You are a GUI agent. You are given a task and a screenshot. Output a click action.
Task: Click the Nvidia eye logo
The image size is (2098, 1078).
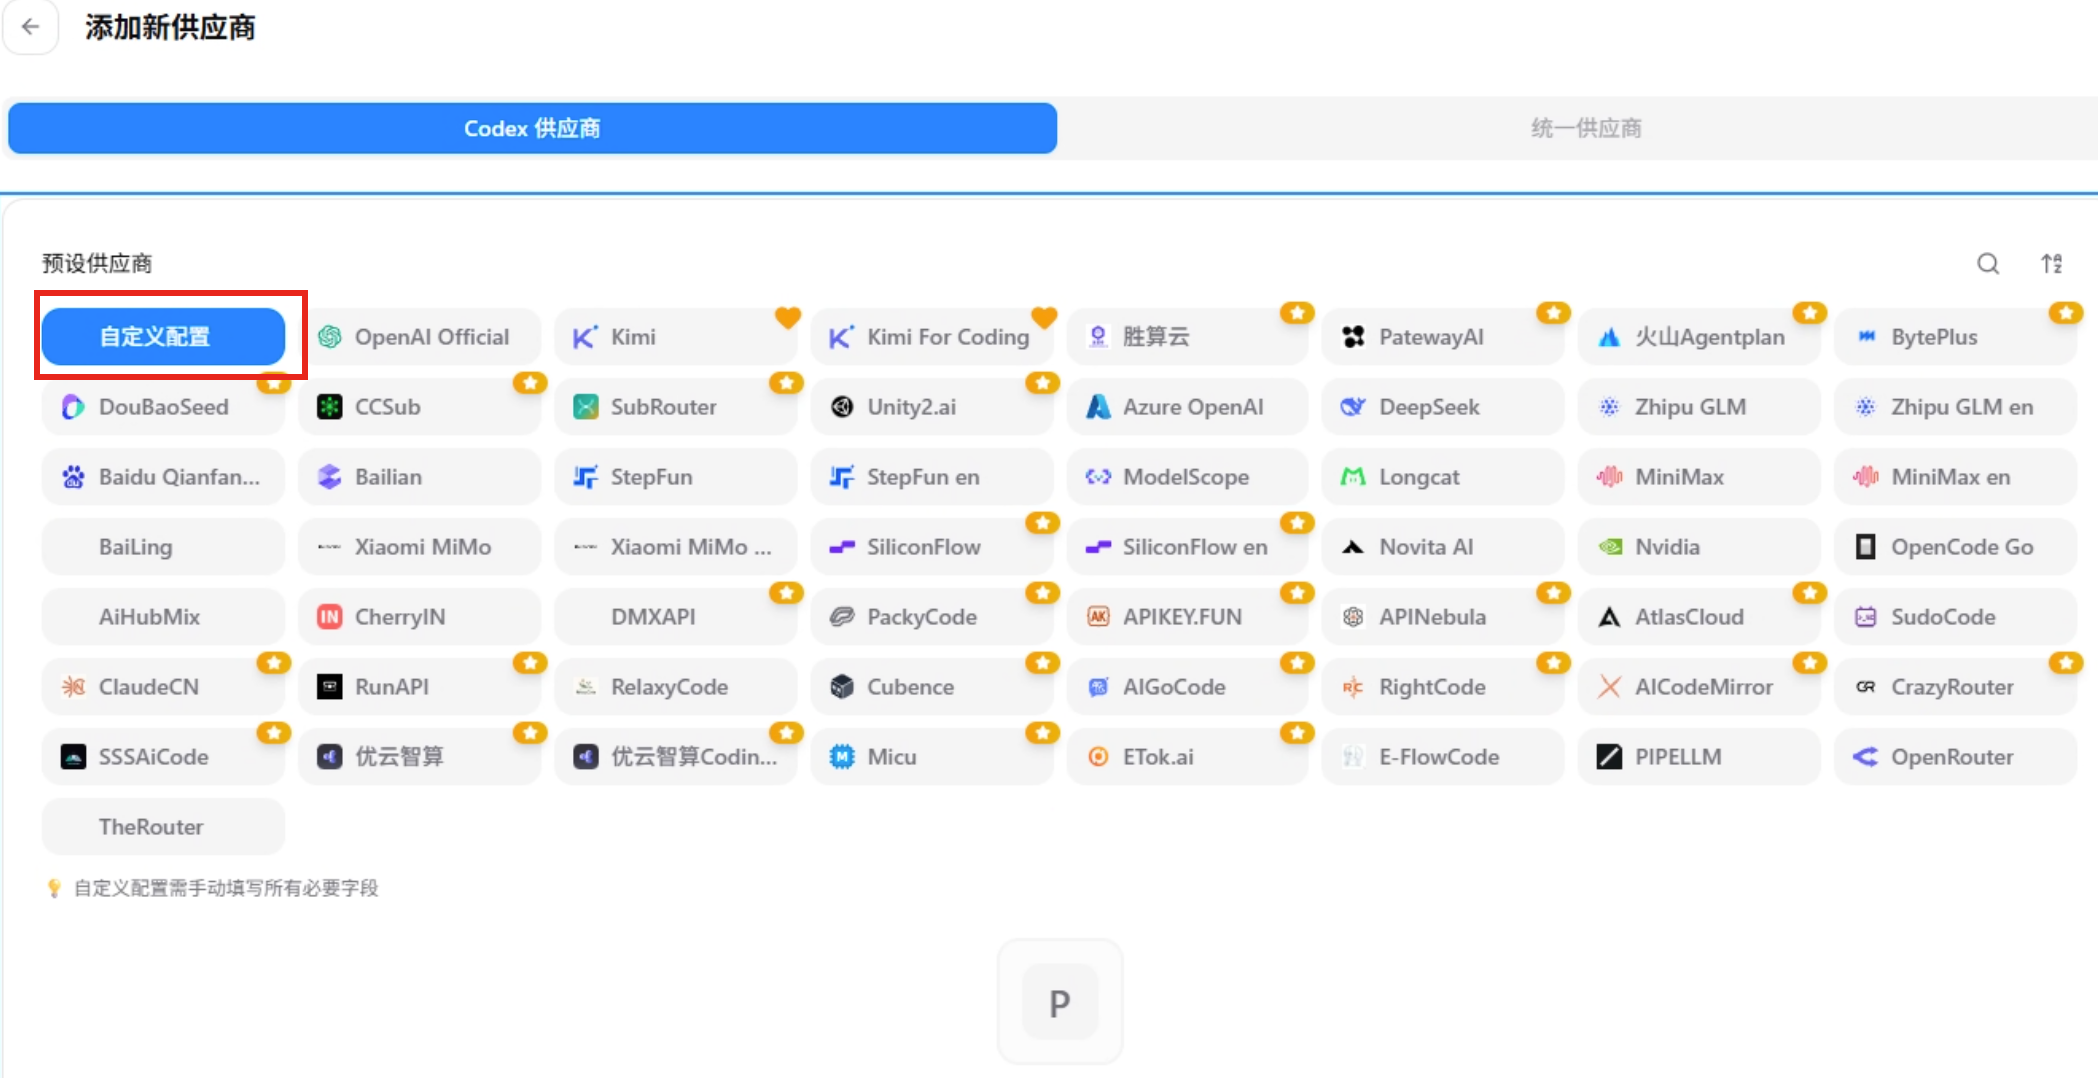1609,547
